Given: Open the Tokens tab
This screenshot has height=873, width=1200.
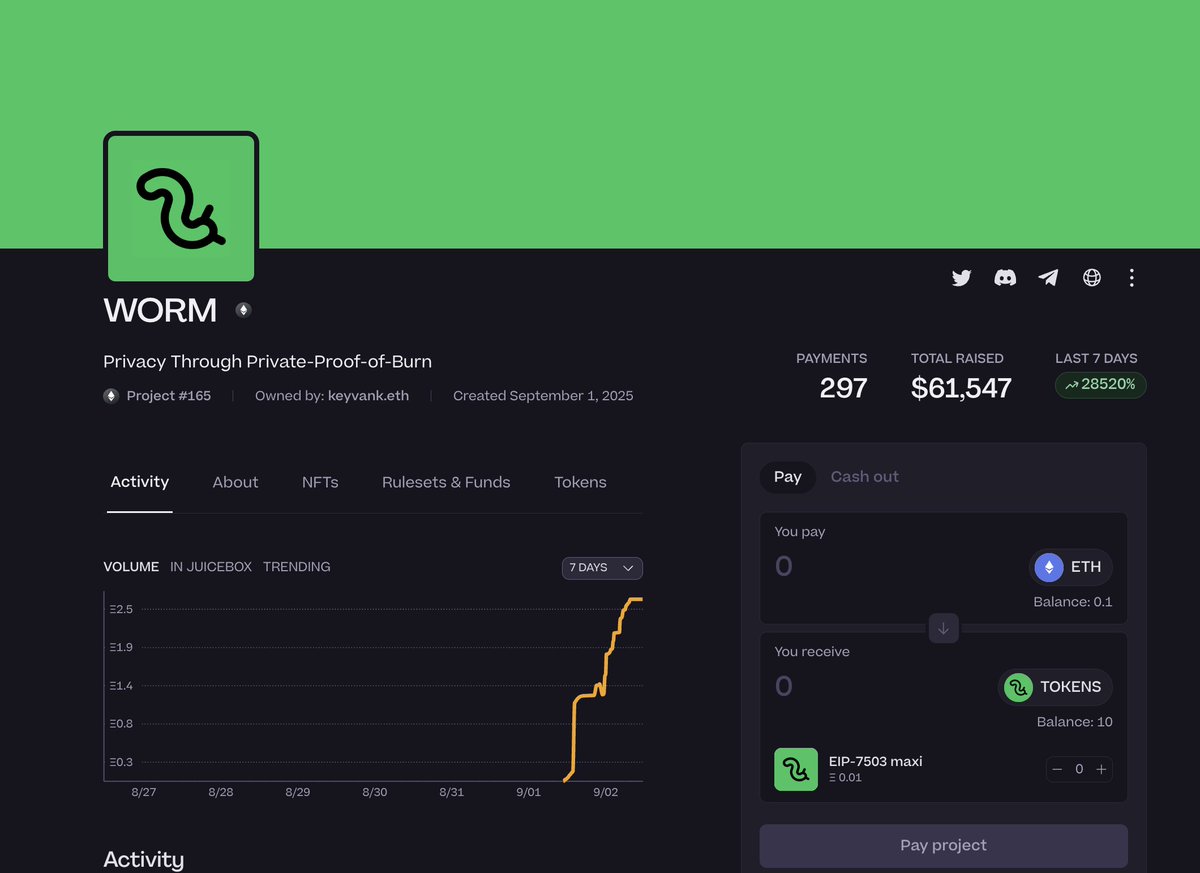Looking at the screenshot, I should (580, 482).
